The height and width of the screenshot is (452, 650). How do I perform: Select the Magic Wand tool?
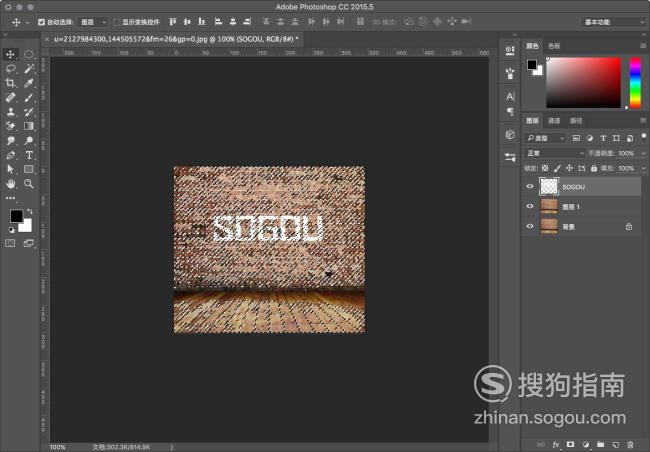point(29,69)
